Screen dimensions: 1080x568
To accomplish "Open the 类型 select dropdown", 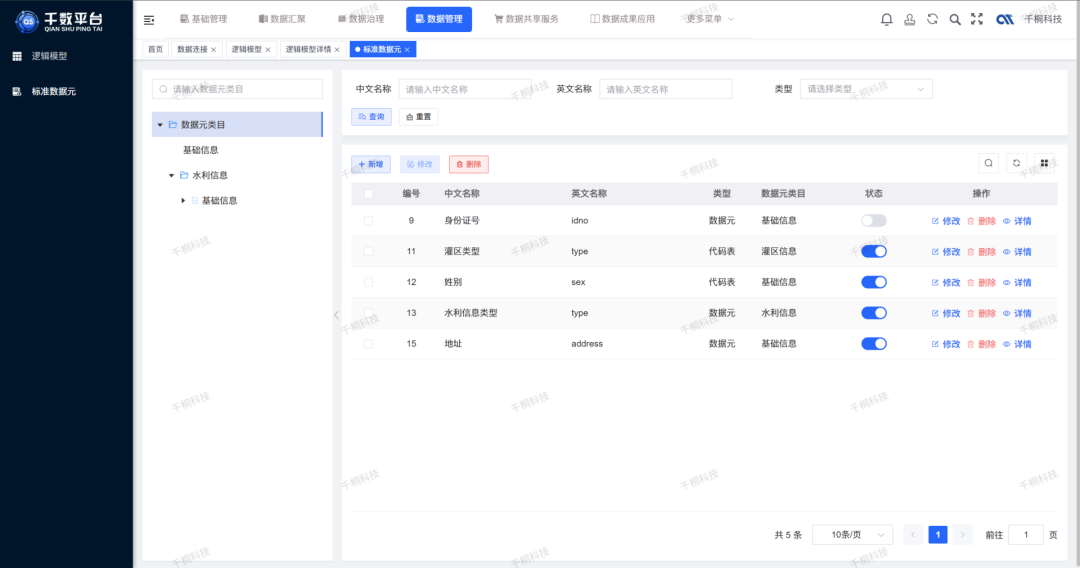I will tap(866, 89).
